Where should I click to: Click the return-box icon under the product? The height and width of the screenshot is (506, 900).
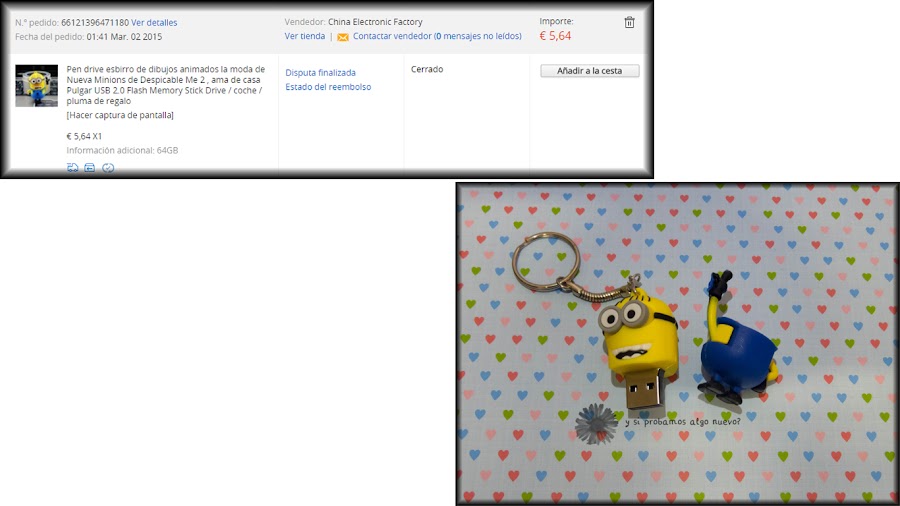point(90,168)
